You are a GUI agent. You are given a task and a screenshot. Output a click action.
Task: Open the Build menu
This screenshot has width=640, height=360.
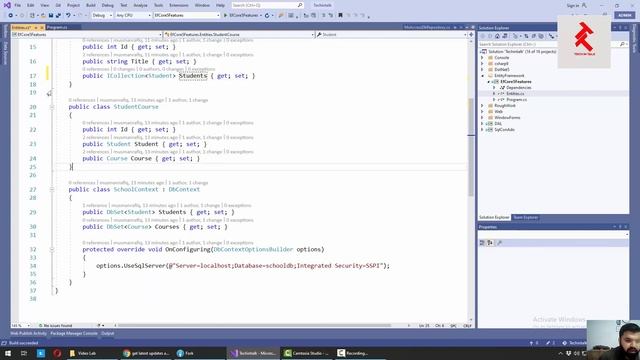(x=91, y=5)
